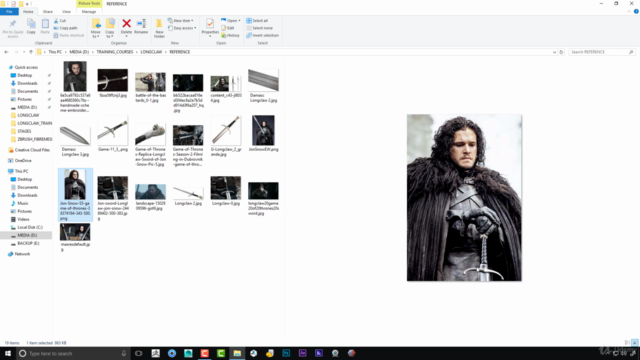640x360 pixels.
Task: Click the Task View taskbar icon
Action: click(139, 353)
